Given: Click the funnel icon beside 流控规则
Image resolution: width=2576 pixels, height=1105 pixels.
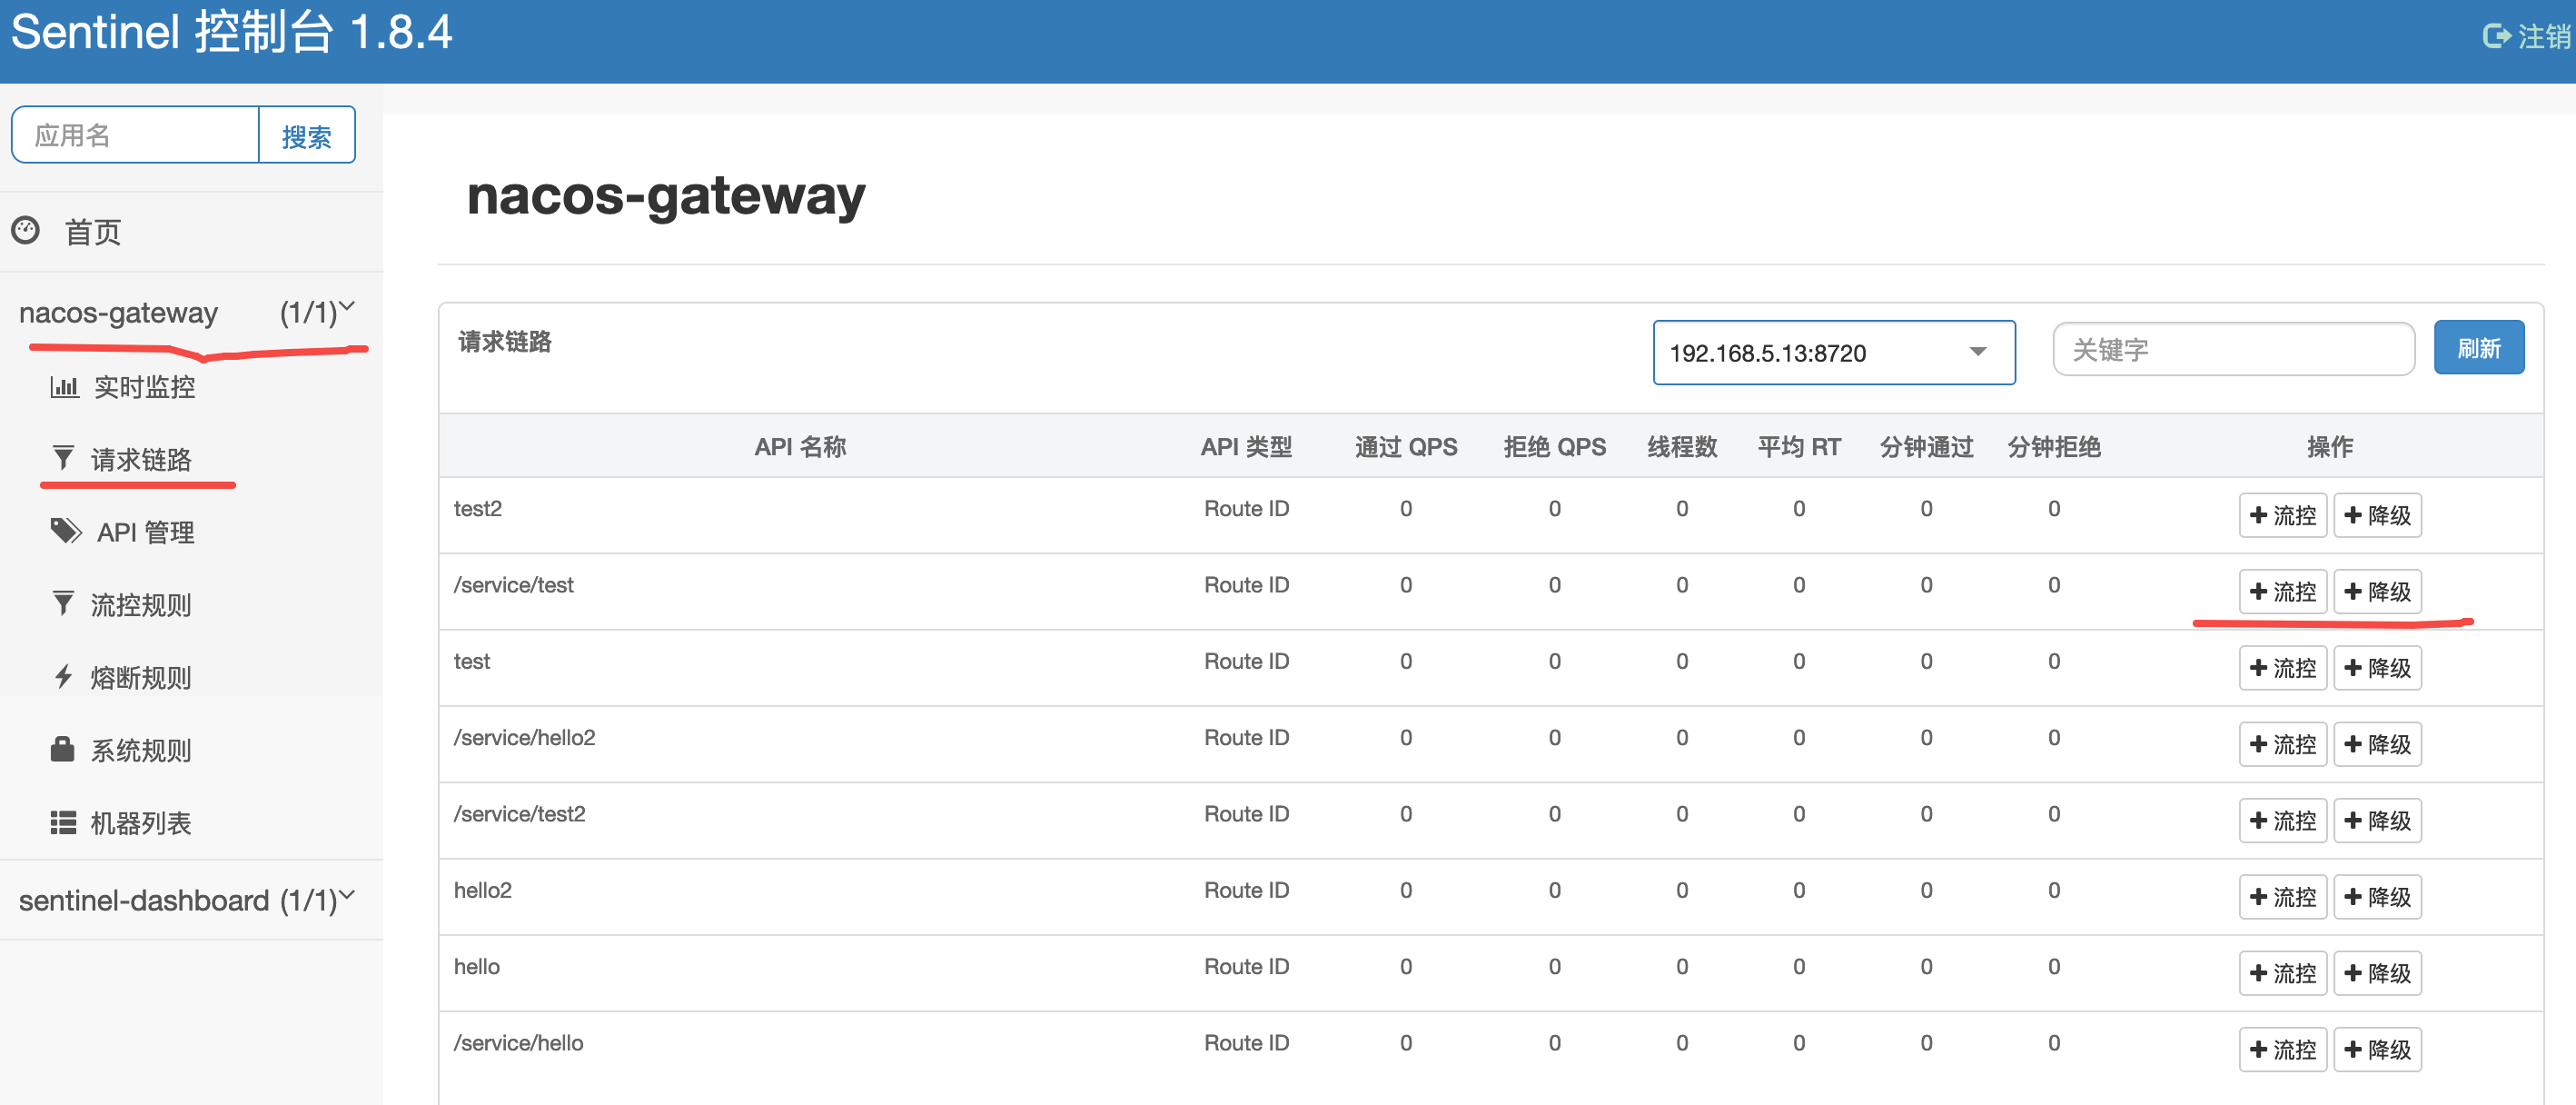Looking at the screenshot, I should tap(63, 603).
